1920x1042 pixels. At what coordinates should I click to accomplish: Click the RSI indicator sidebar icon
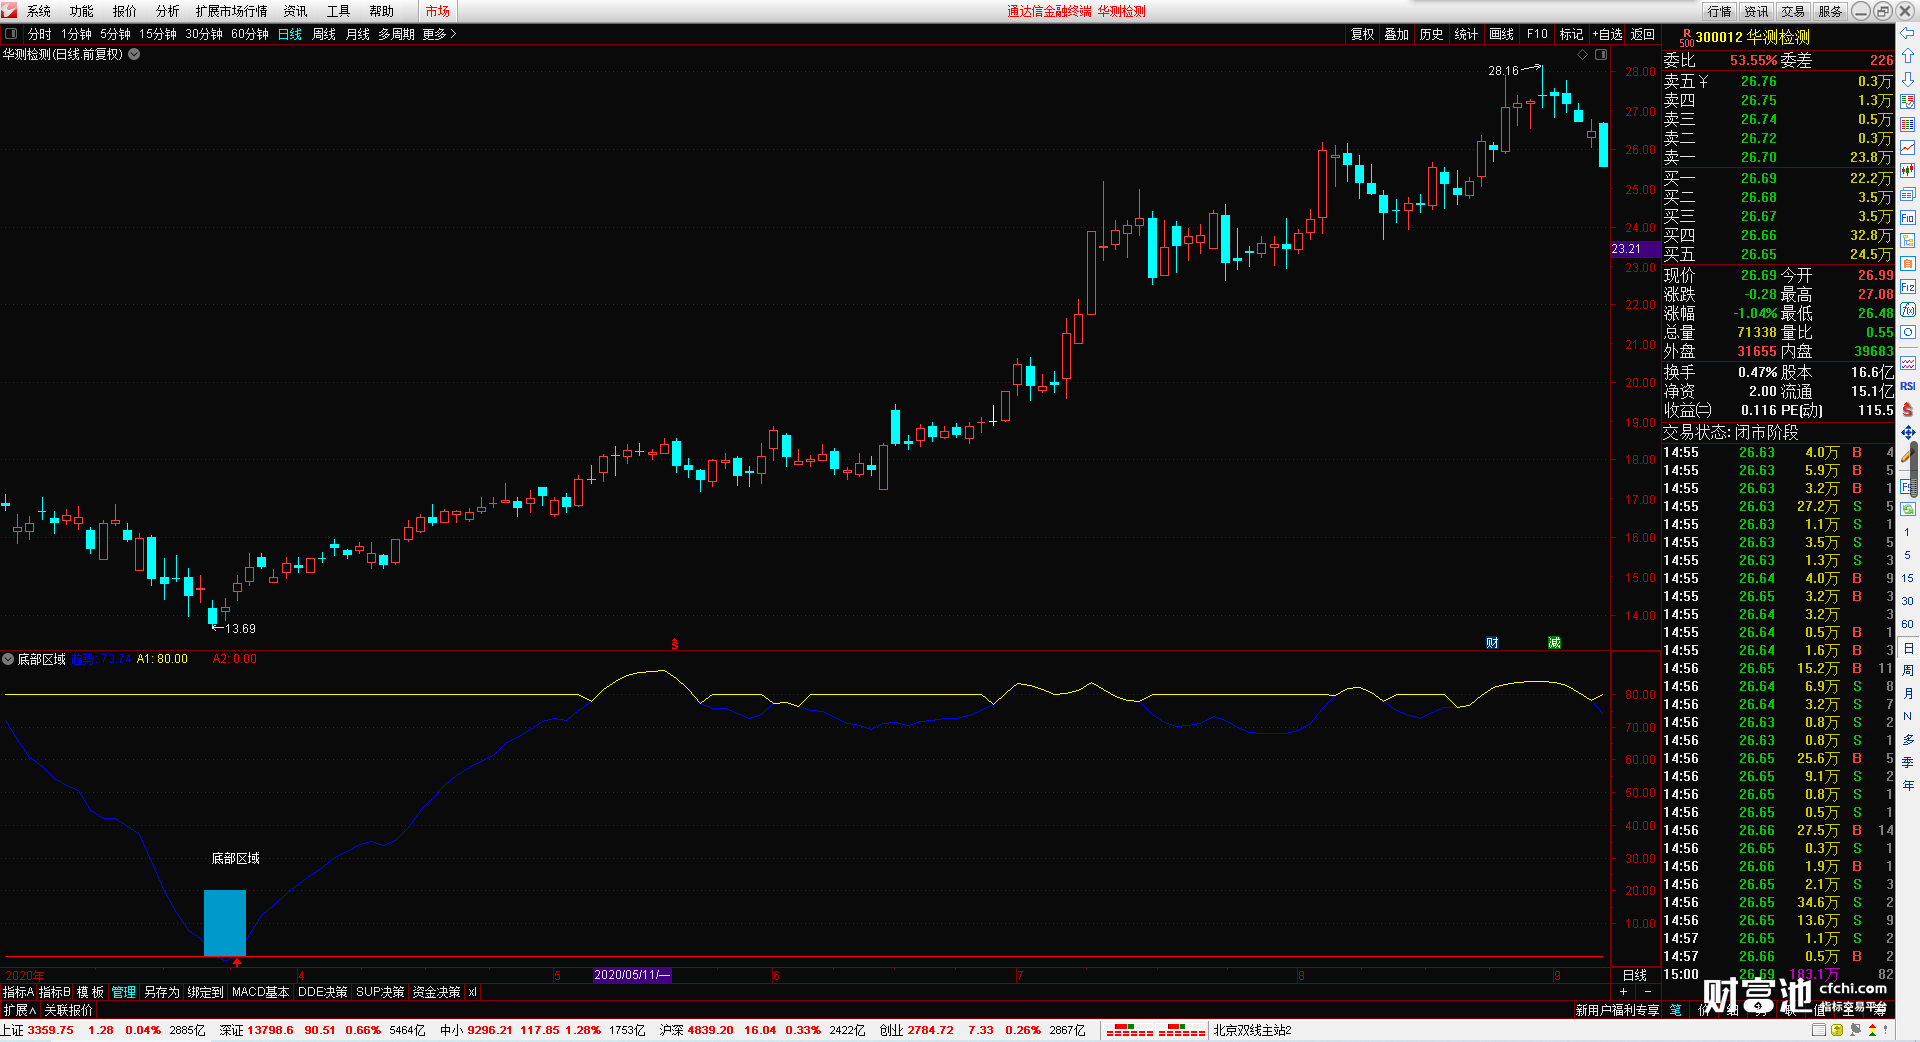pos(1908,386)
